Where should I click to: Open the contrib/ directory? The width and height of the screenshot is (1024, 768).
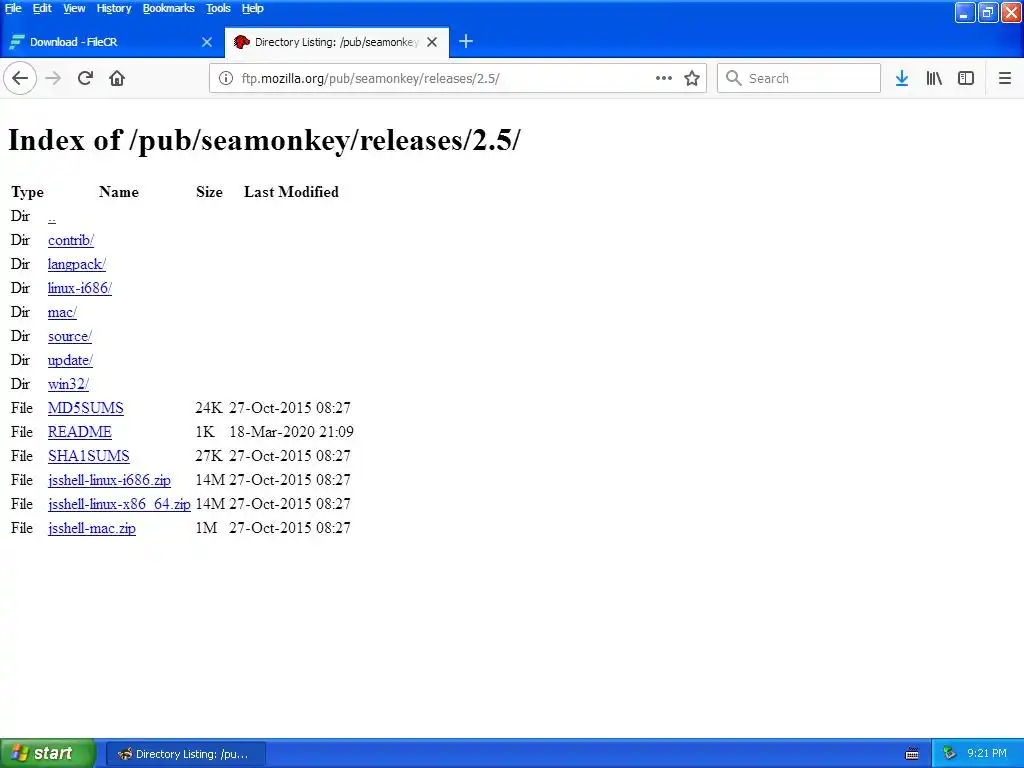pos(71,240)
